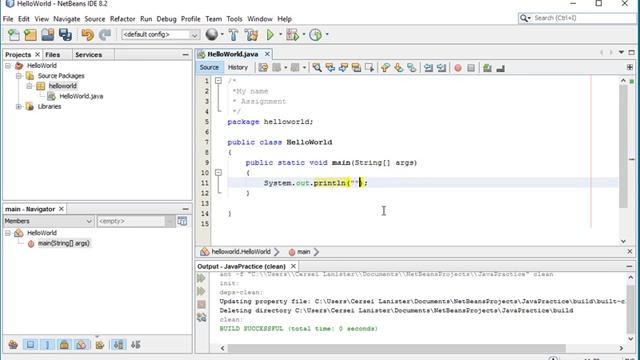Open the Run Project dropdown arrow
Screen dimensions: 640x360
coord(280,35)
